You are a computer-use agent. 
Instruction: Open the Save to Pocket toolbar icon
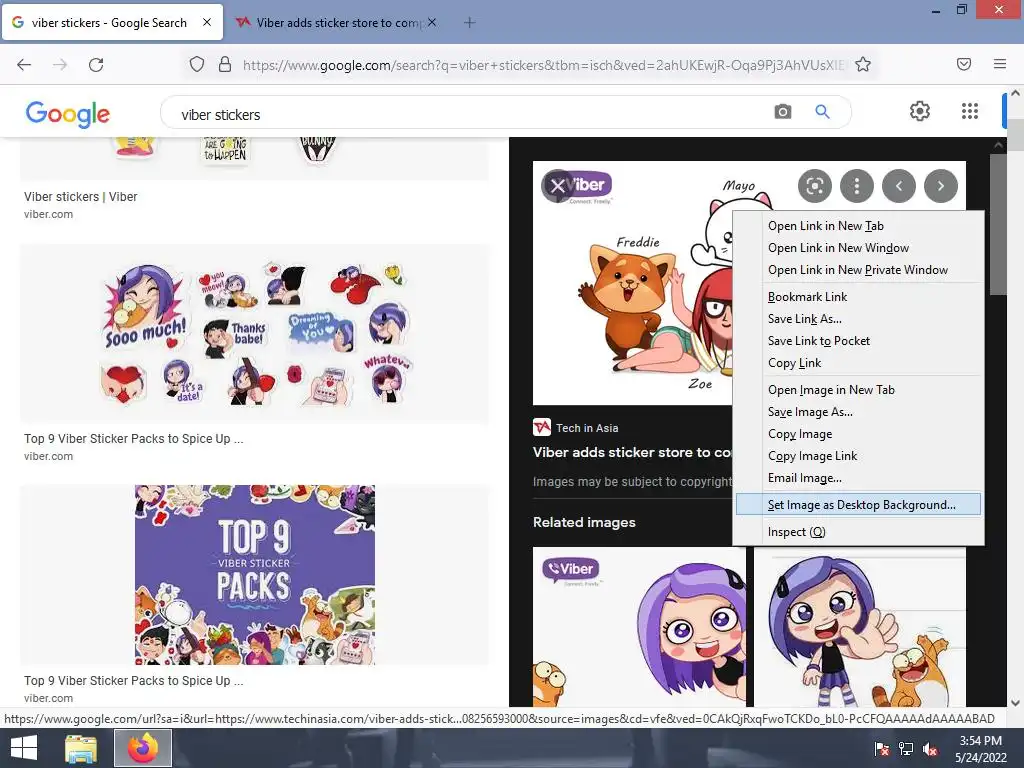[x=964, y=64]
